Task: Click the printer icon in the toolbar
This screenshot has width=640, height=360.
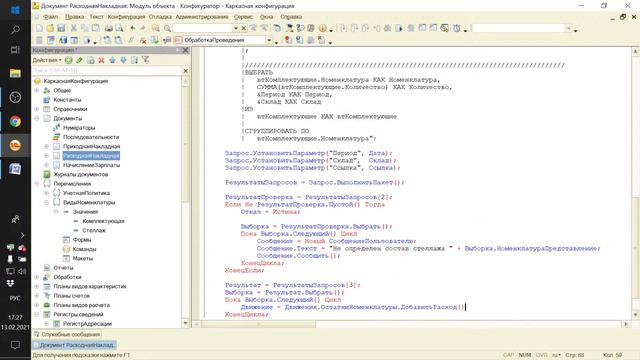Action: click(109, 28)
